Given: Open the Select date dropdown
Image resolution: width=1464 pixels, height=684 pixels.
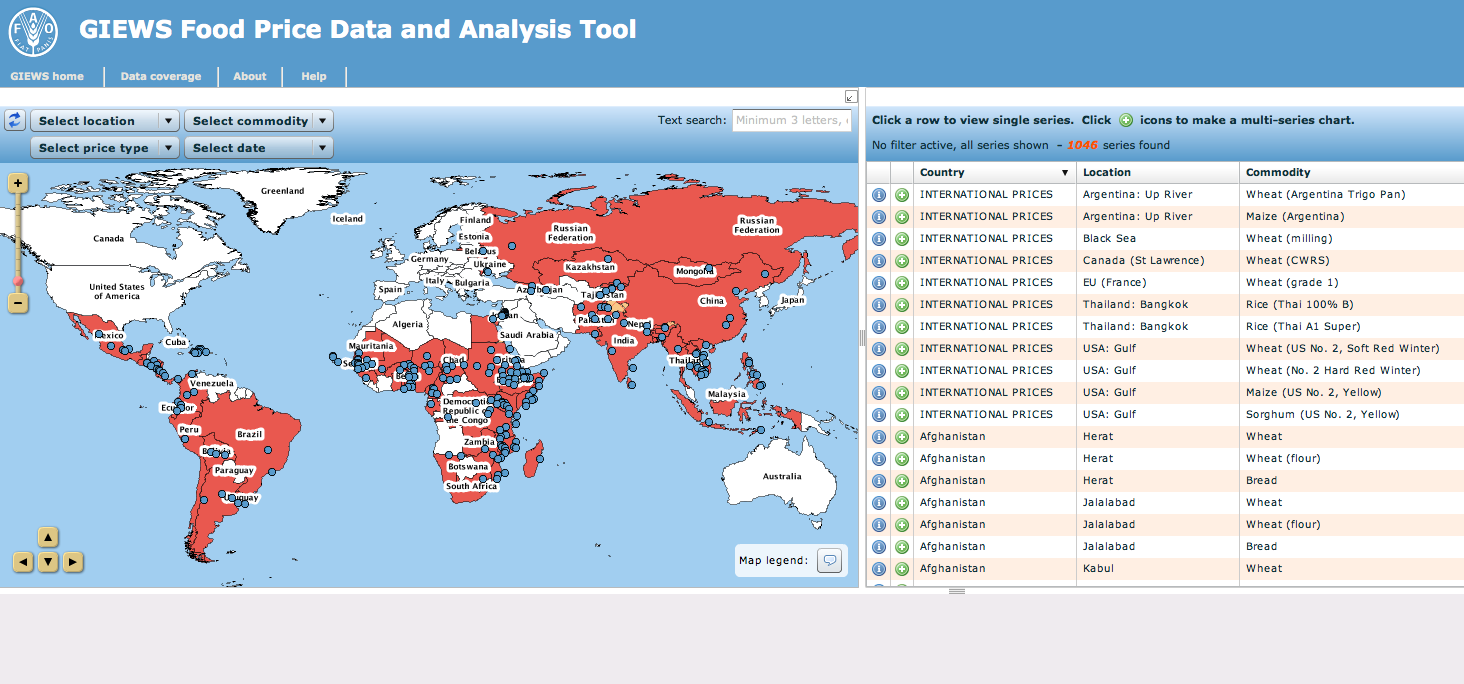Looking at the screenshot, I should tap(258, 148).
